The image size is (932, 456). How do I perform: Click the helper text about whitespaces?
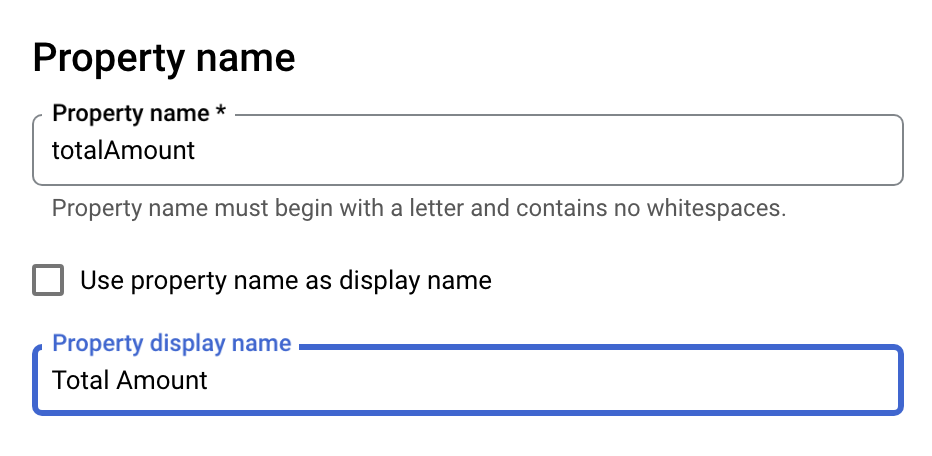coord(419,209)
